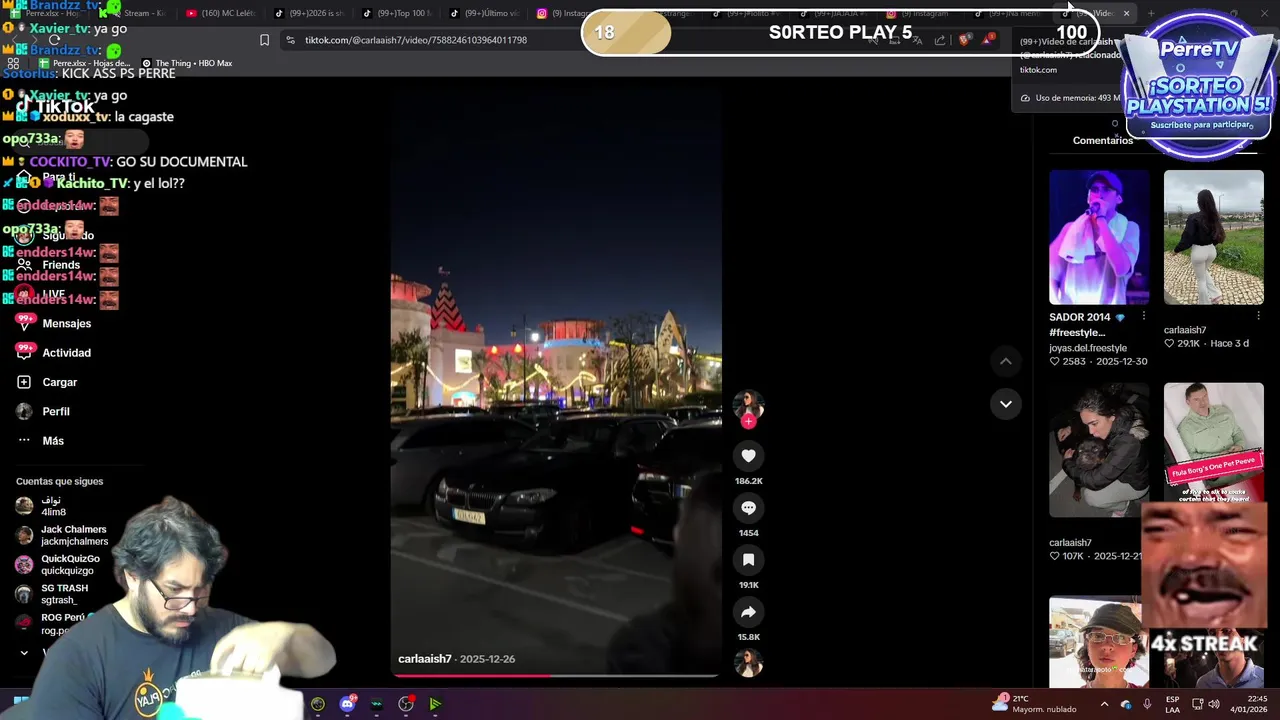Open carlaaish7 29.1K likes video thumbnail
1280x720 pixels.
click(x=1213, y=237)
